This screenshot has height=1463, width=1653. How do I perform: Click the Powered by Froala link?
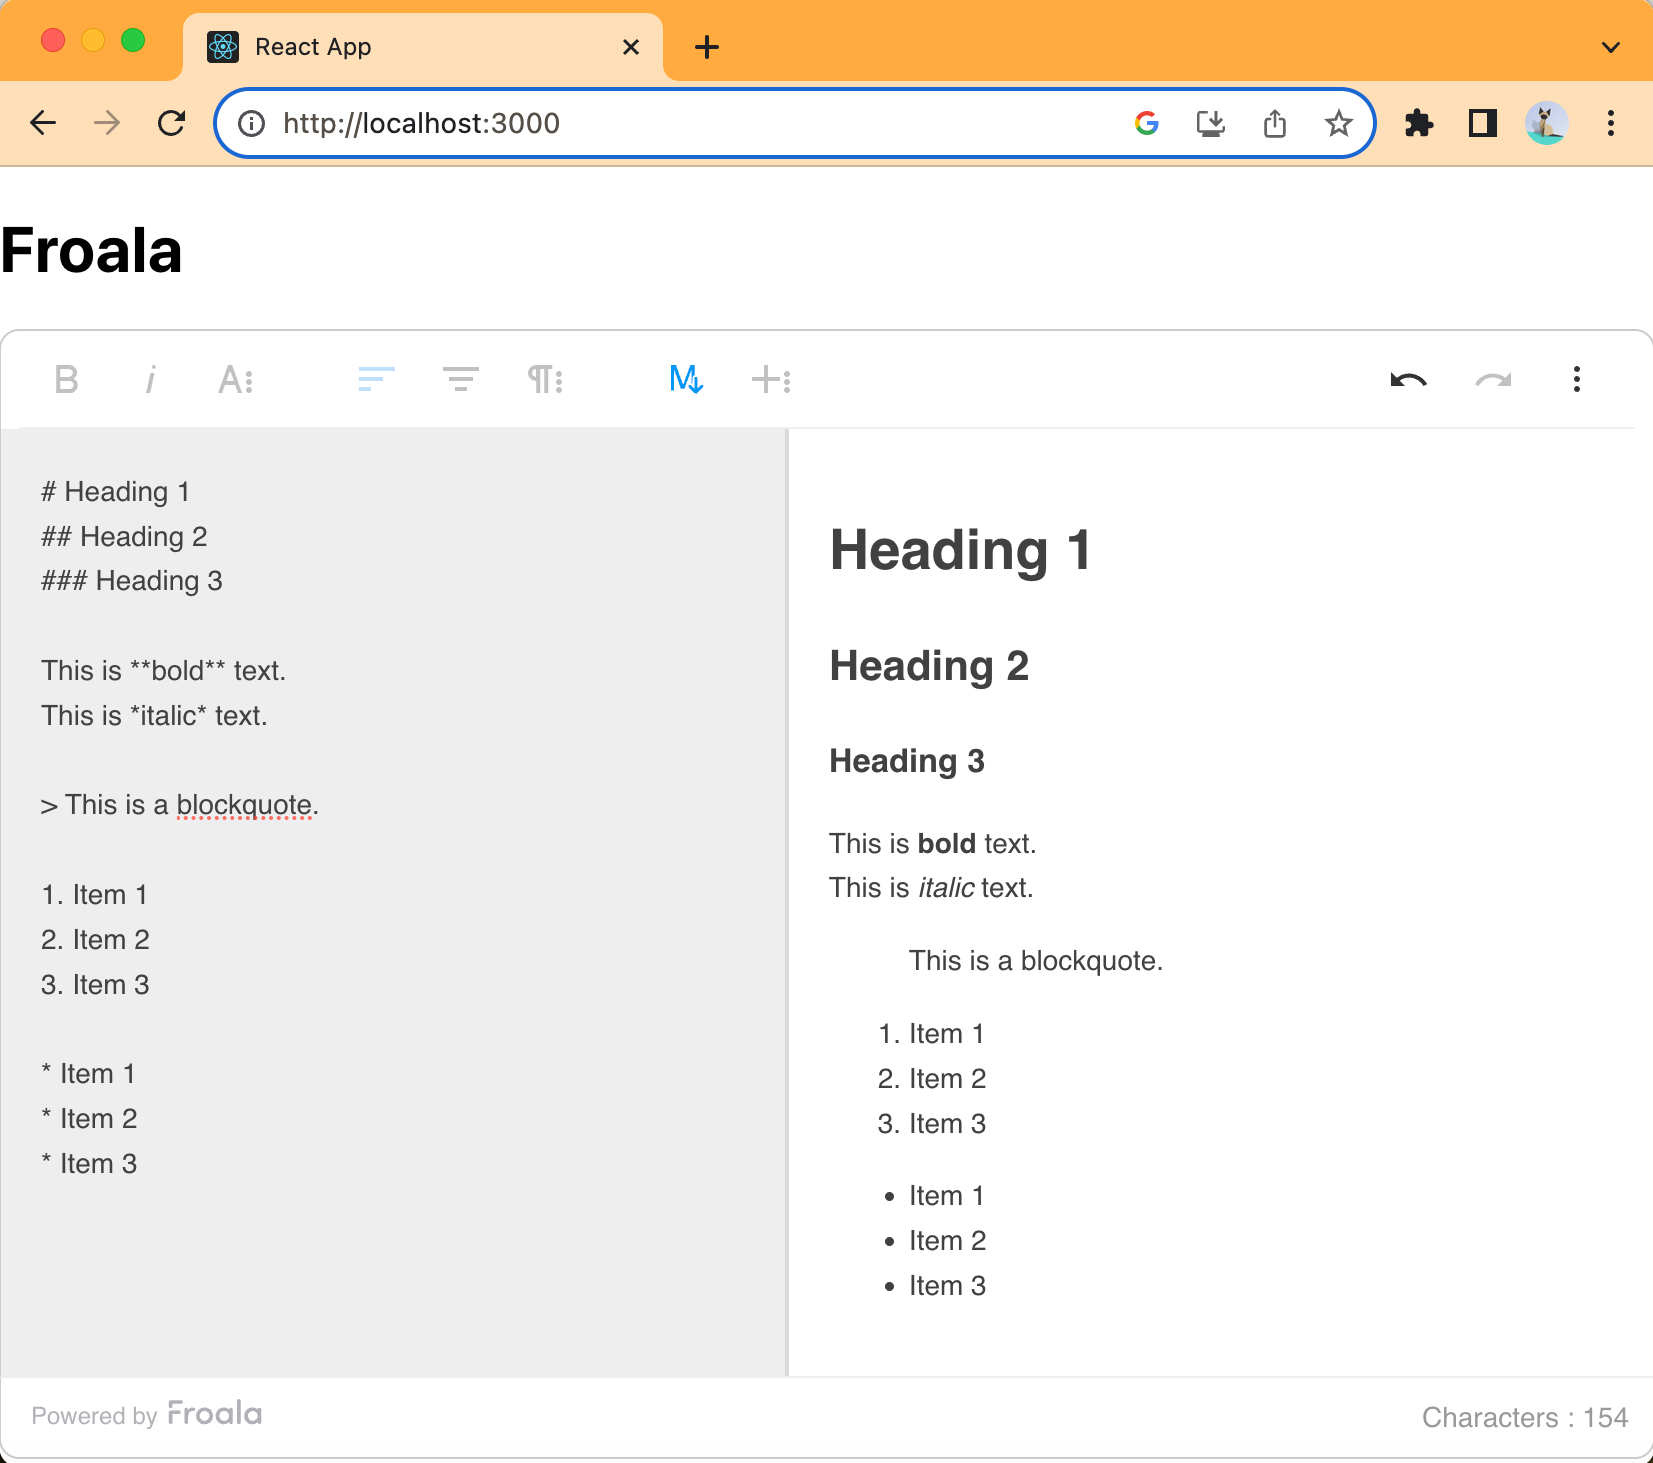point(146,1414)
